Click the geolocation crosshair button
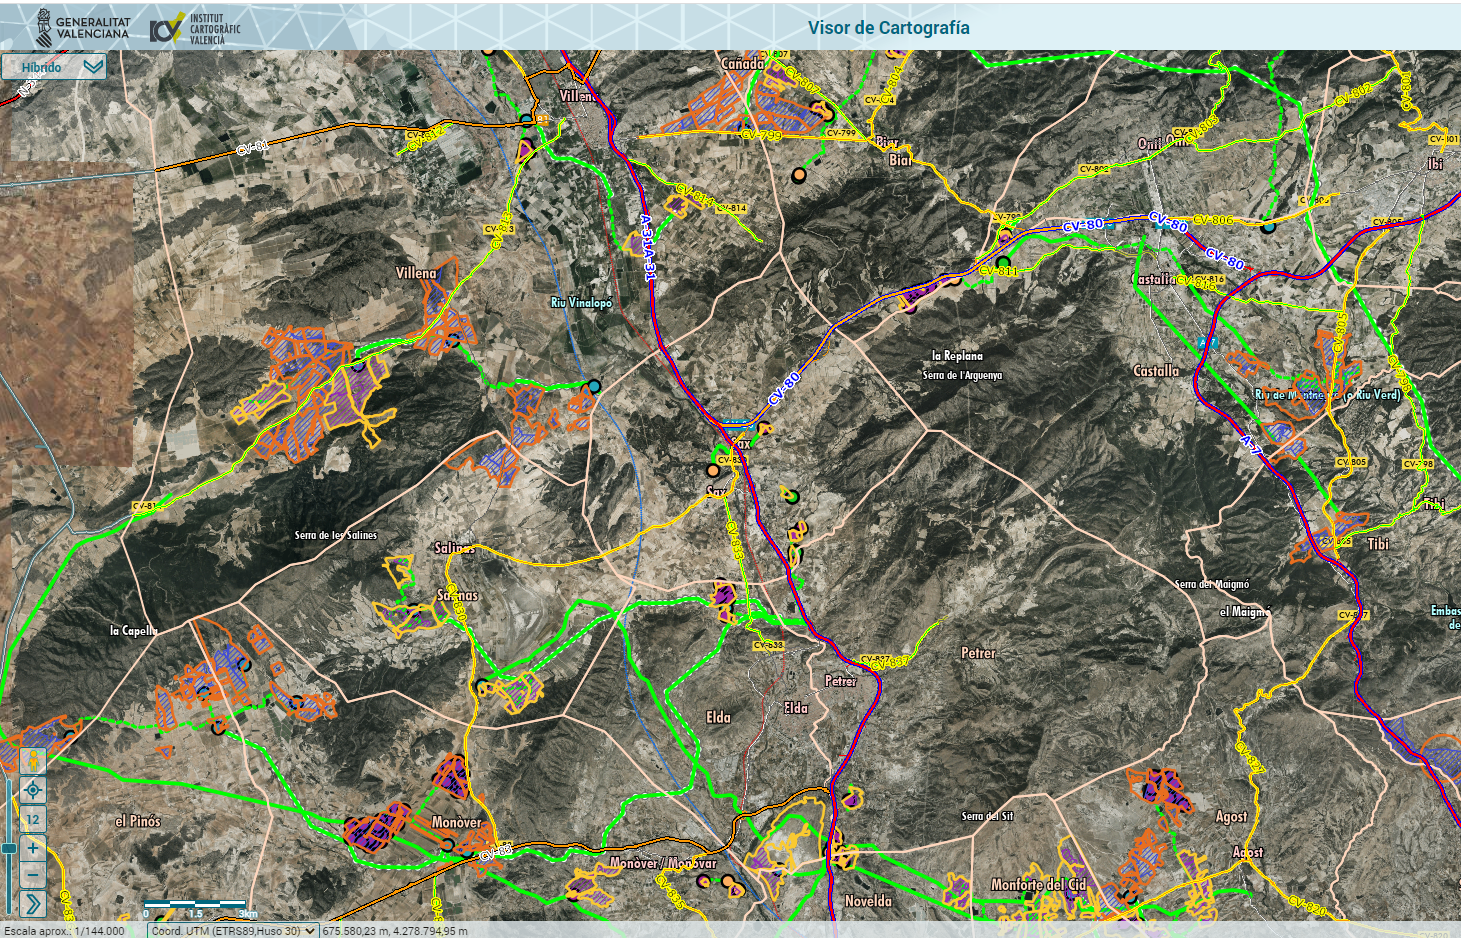The image size is (1461, 938). pos(33,790)
